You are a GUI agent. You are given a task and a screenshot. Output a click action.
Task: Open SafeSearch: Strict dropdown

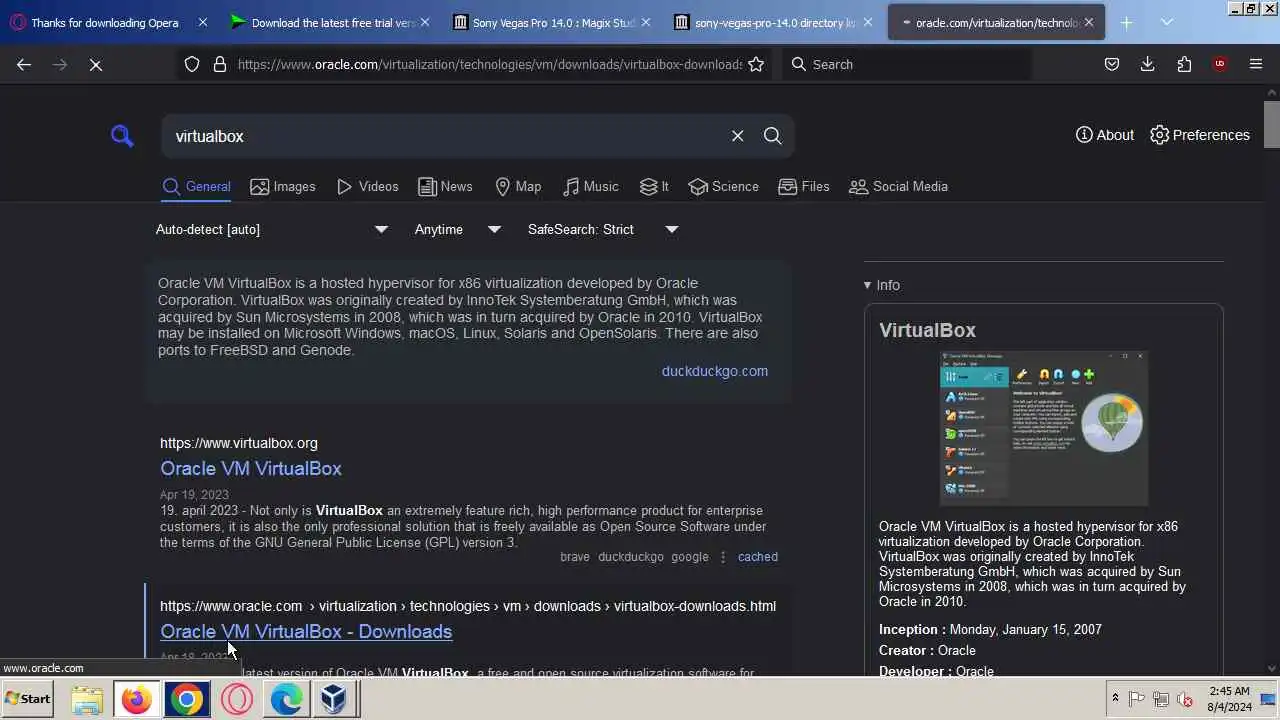tap(603, 229)
